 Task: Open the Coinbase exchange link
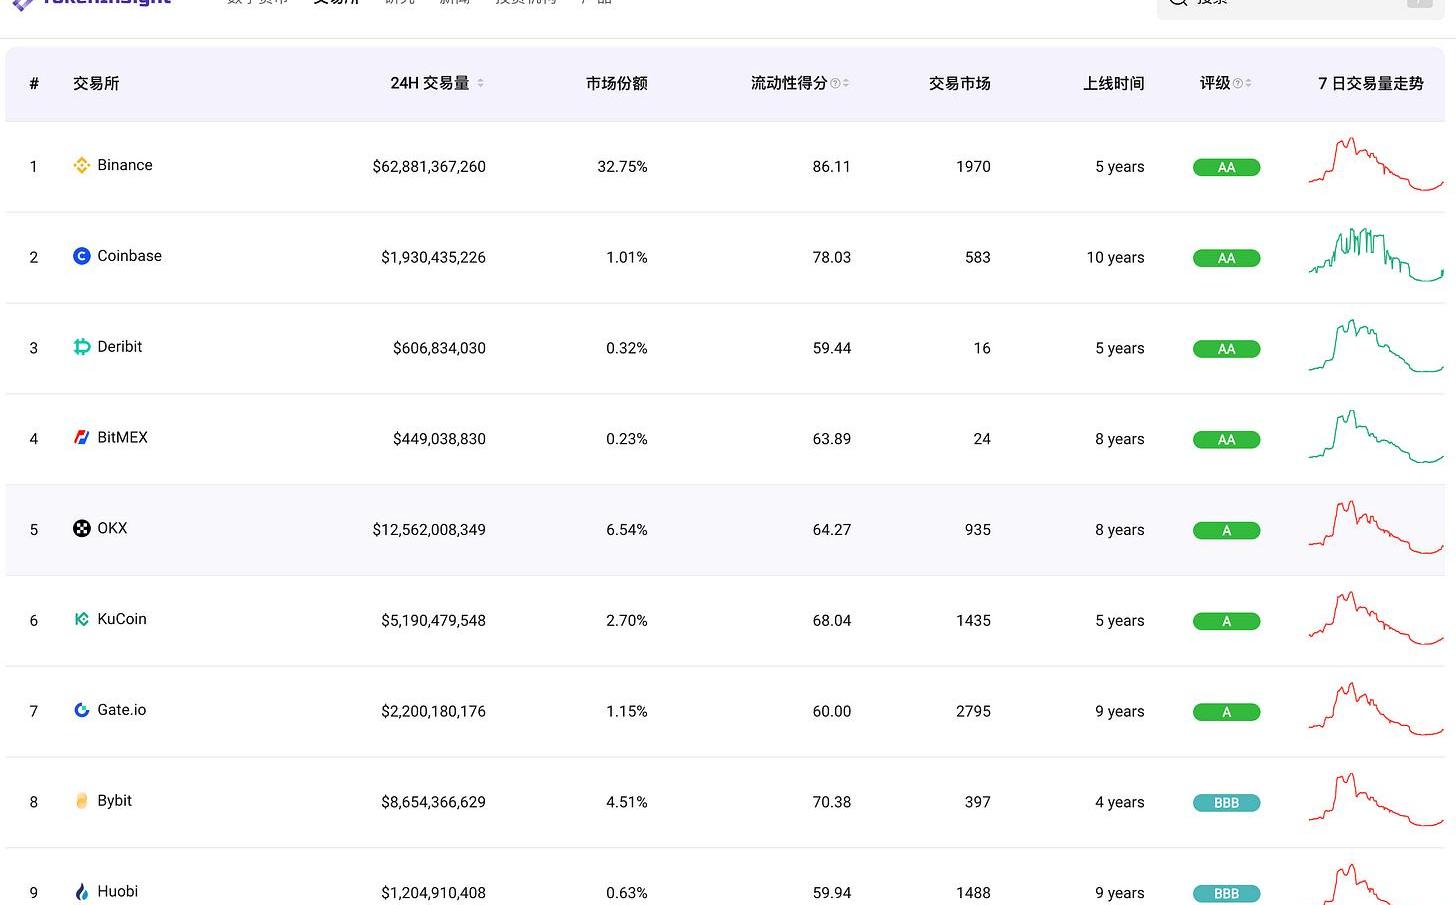[129, 256]
